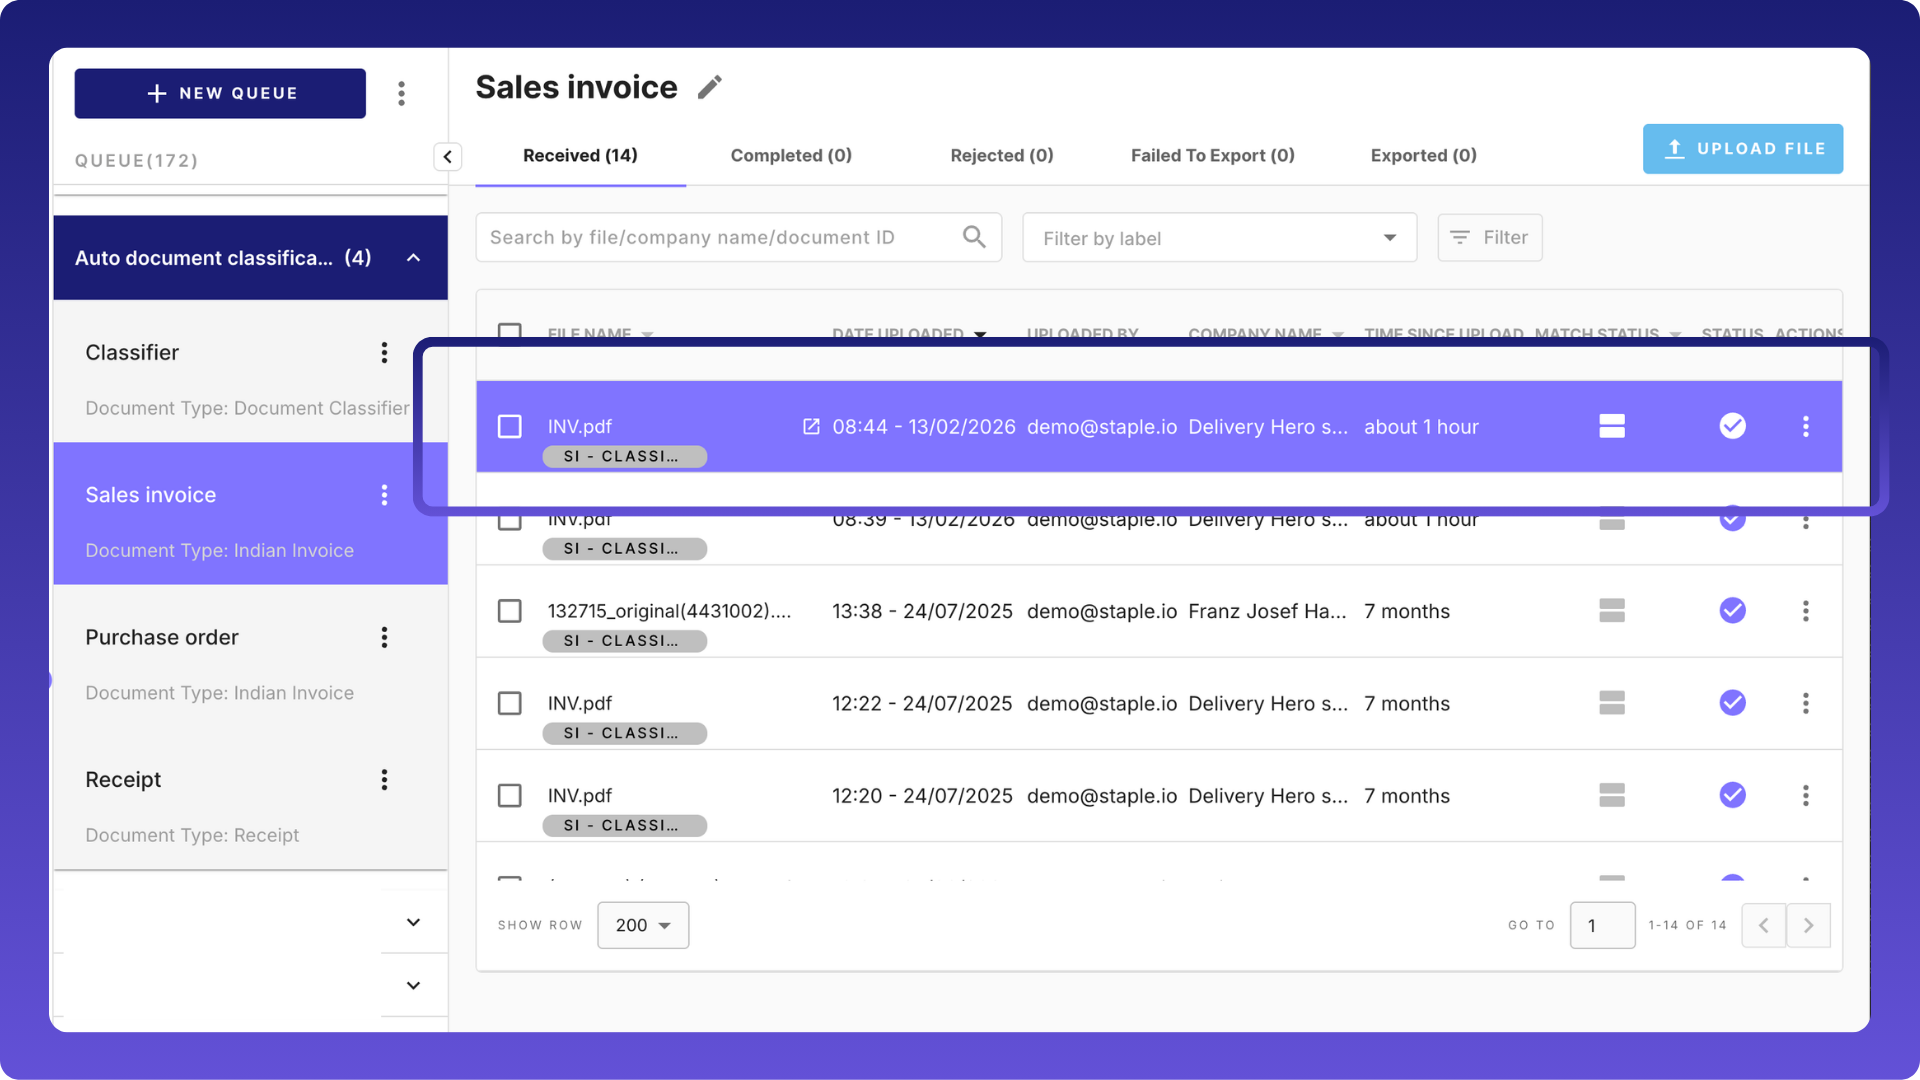1920x1080 pixels.
Task: Click the status checkmark for 08:44 INV.pdf
Action: click(1733, 426)
